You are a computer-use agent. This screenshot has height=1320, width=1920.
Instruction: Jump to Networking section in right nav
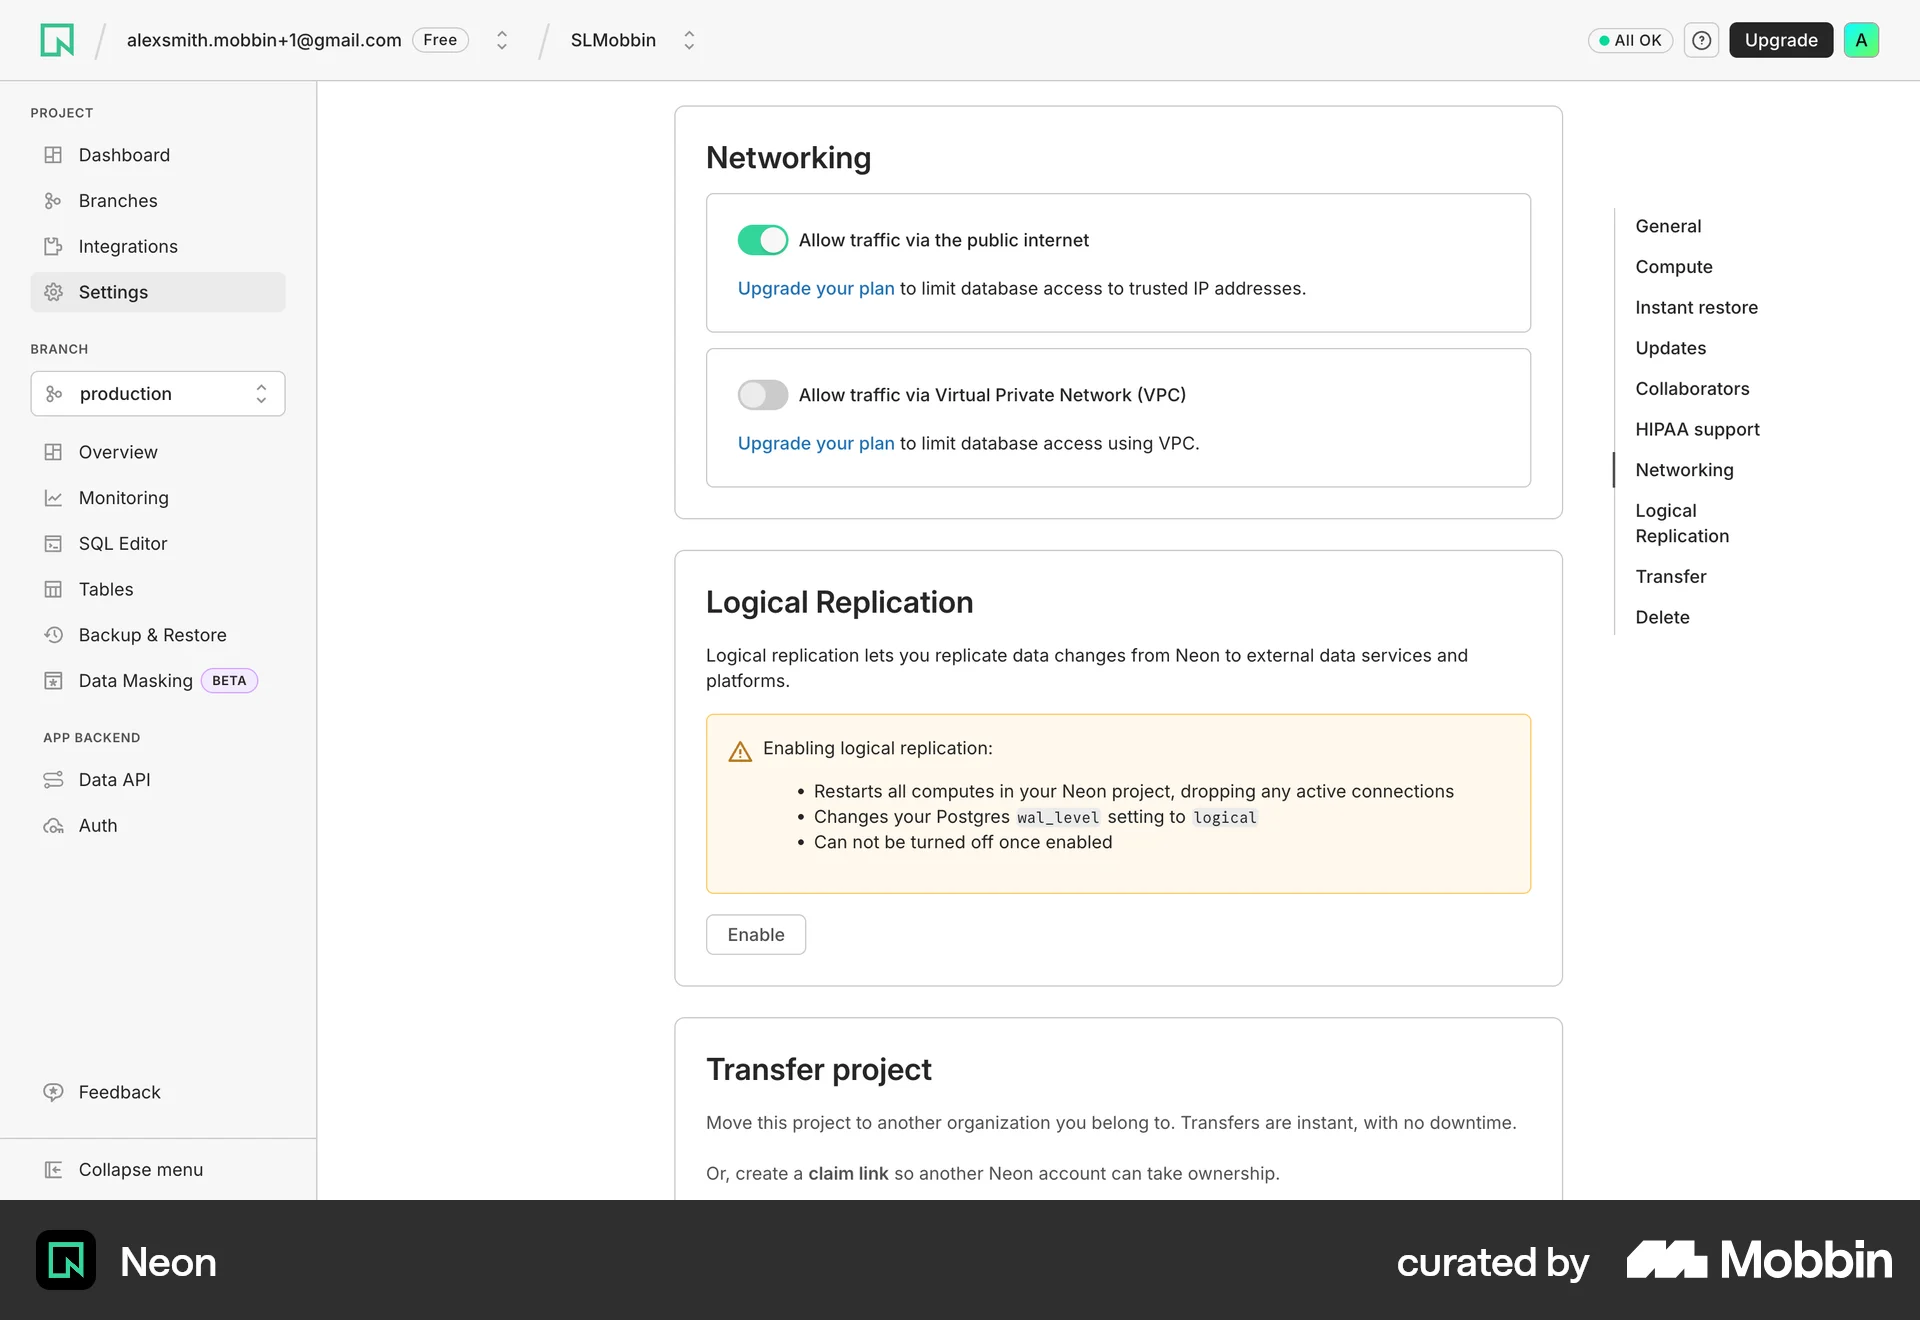(1684, 470)
